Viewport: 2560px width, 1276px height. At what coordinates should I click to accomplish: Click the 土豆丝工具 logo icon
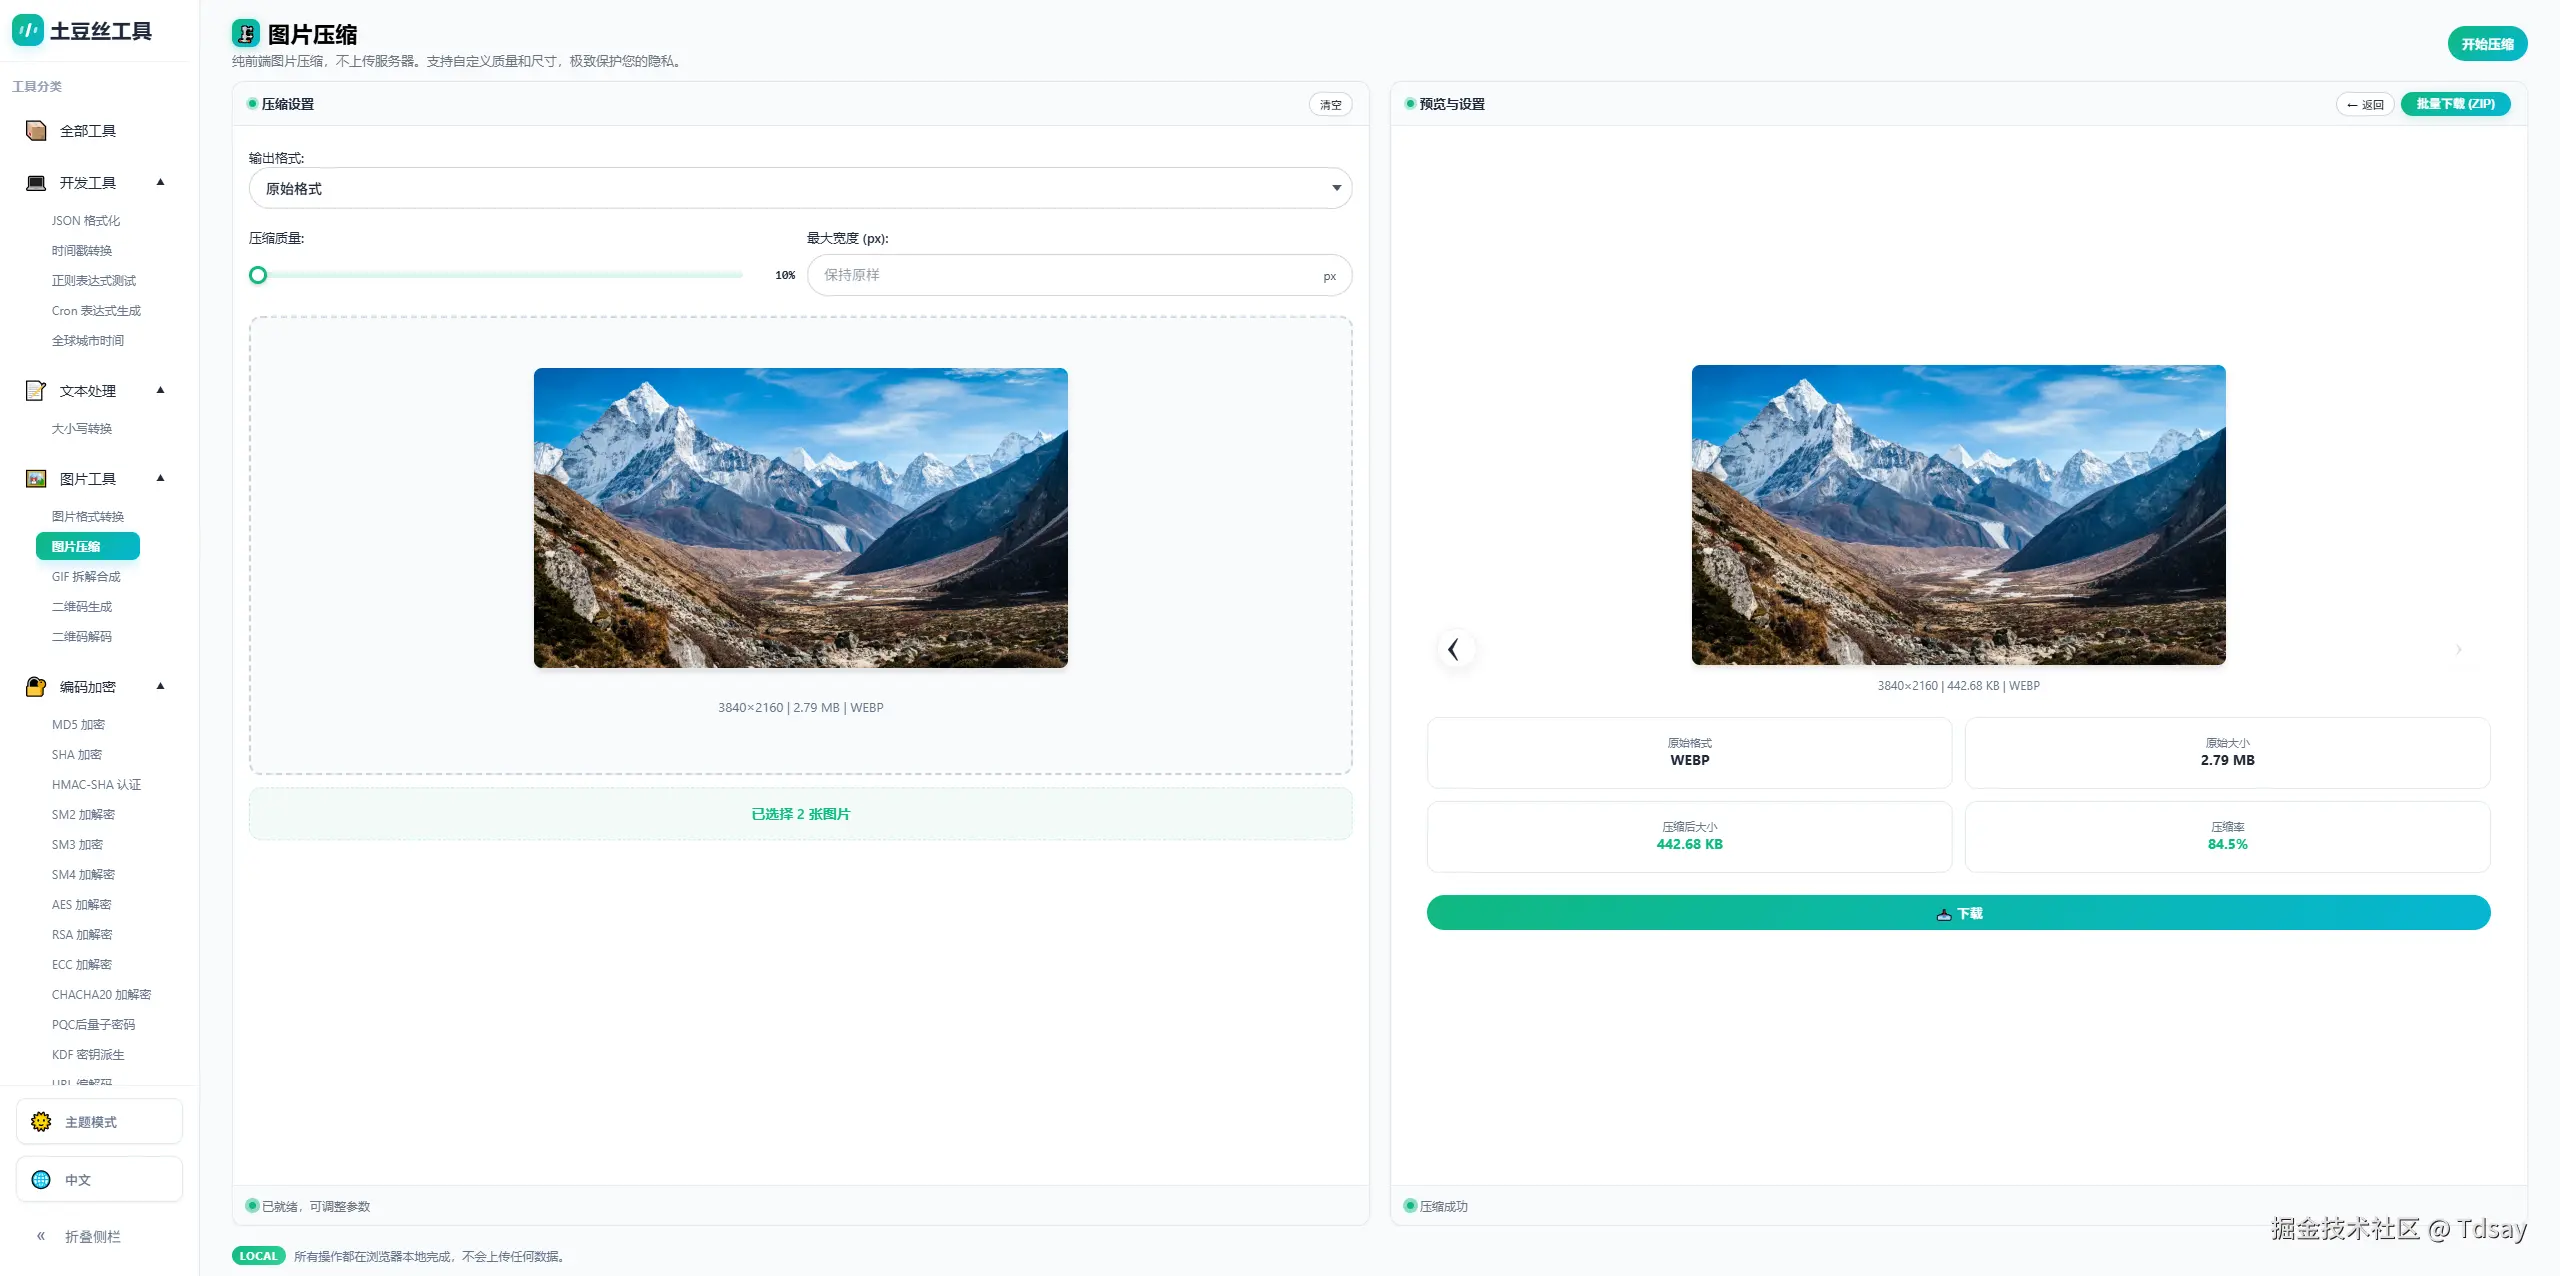(x=28, y=31)
